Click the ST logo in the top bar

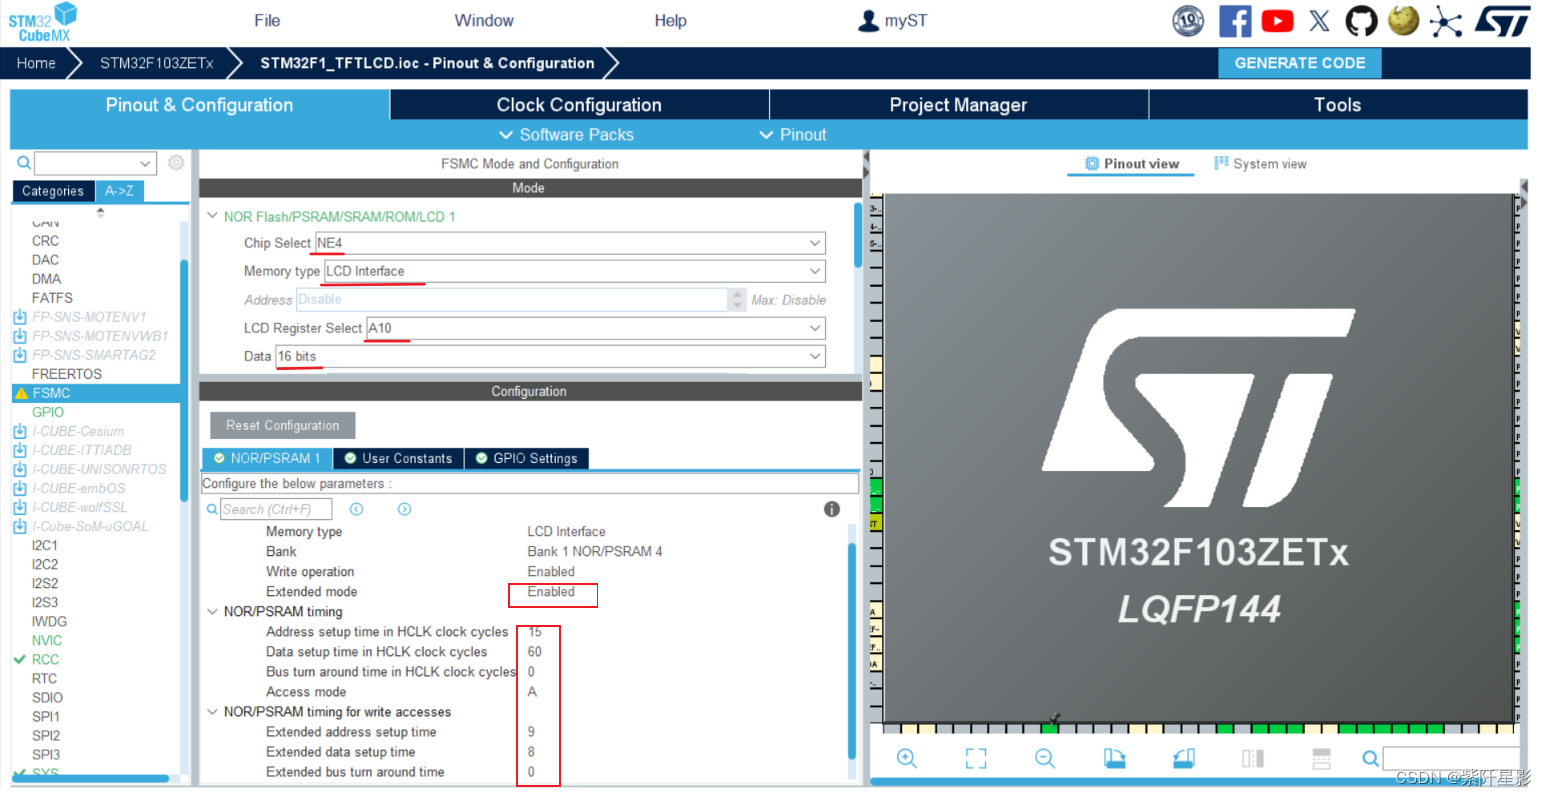pos(1502,21)
